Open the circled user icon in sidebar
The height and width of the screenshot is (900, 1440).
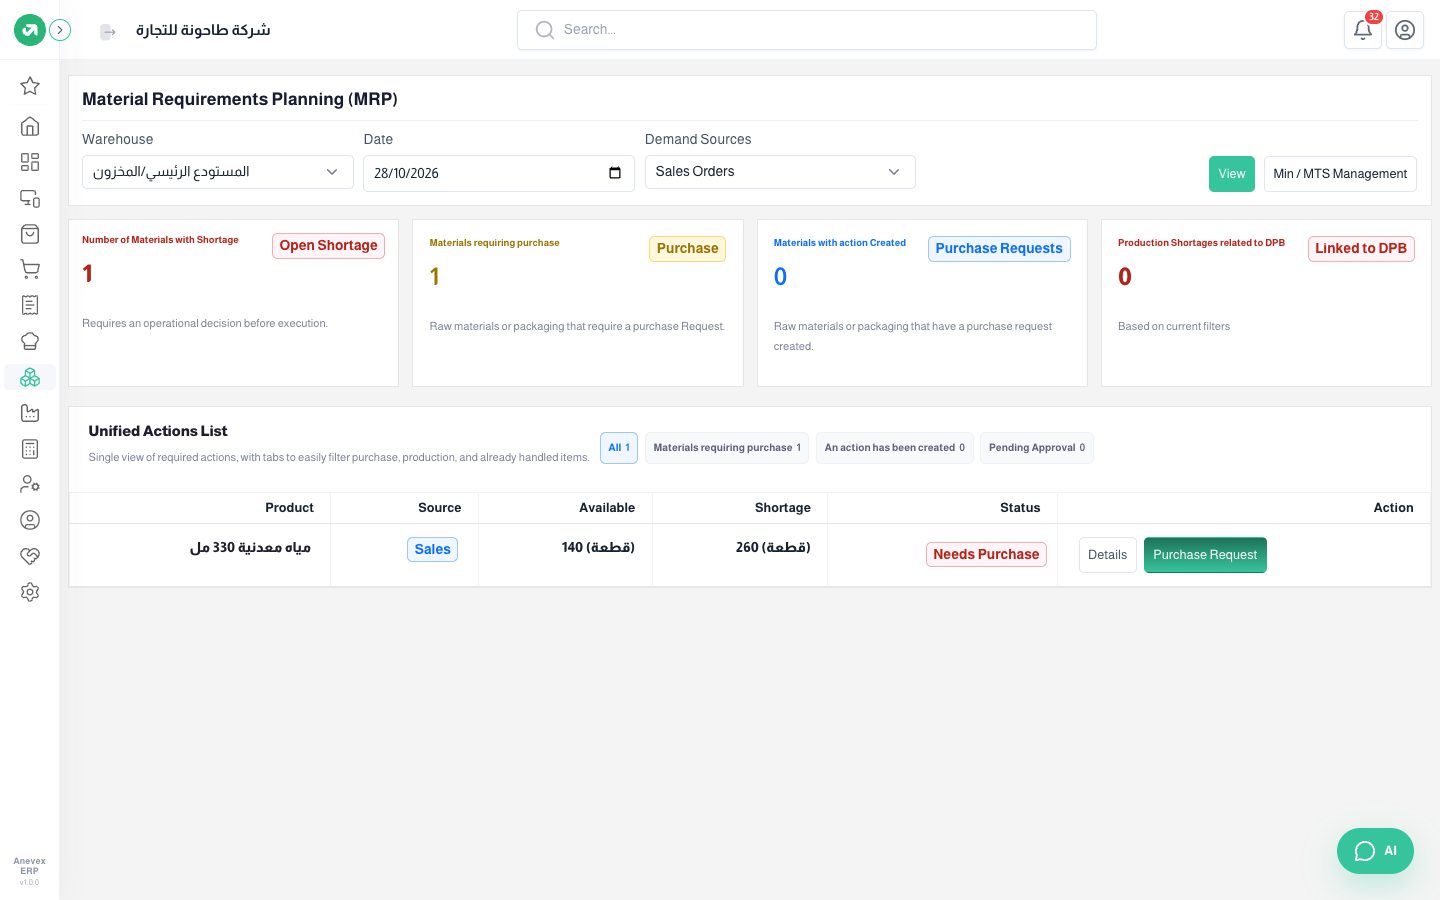click(30, 520)
